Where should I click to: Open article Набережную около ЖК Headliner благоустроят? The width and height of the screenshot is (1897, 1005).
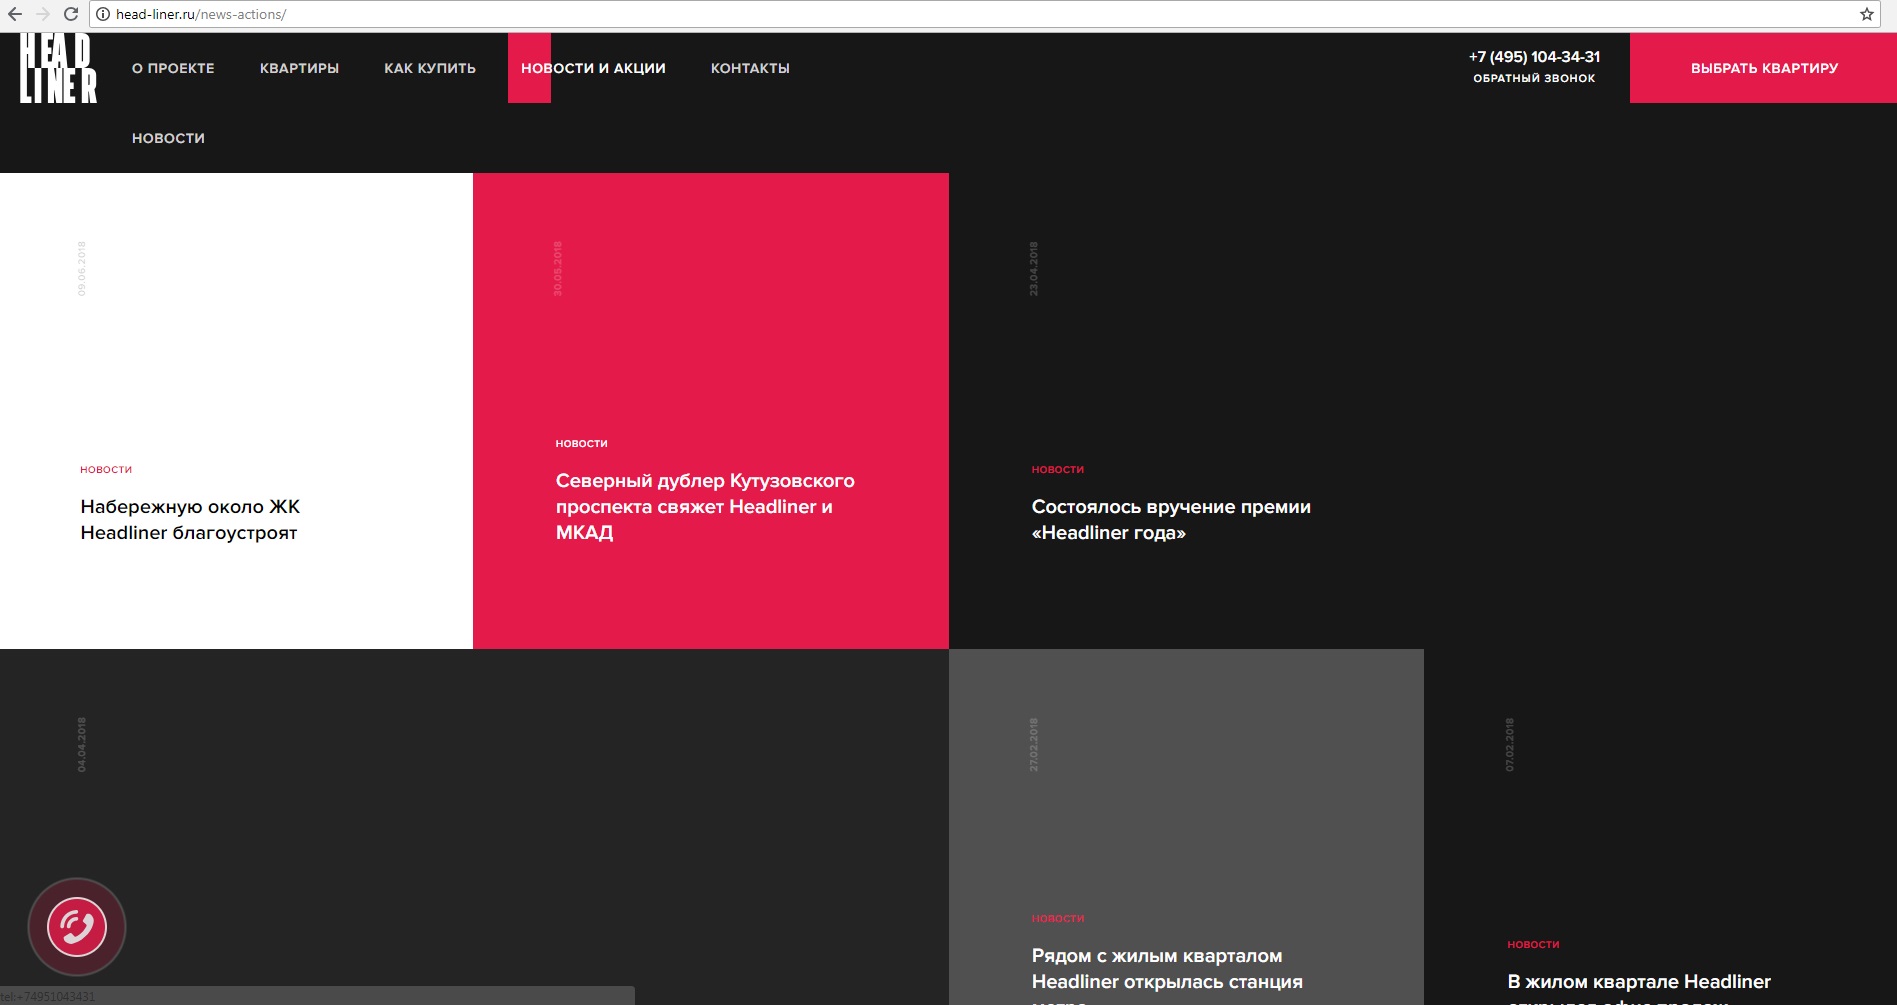(190, 520)
